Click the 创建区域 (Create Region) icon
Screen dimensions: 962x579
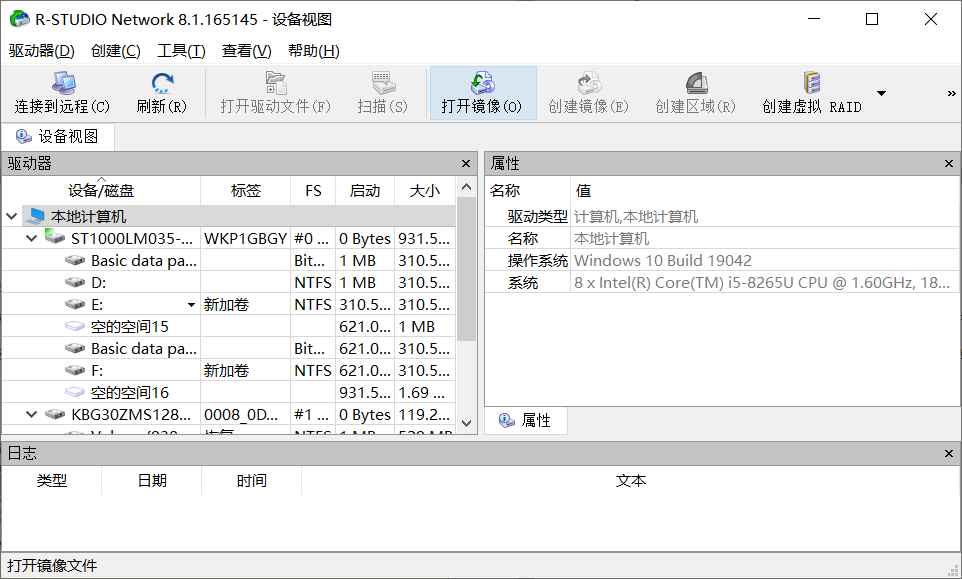coord(692,92)
